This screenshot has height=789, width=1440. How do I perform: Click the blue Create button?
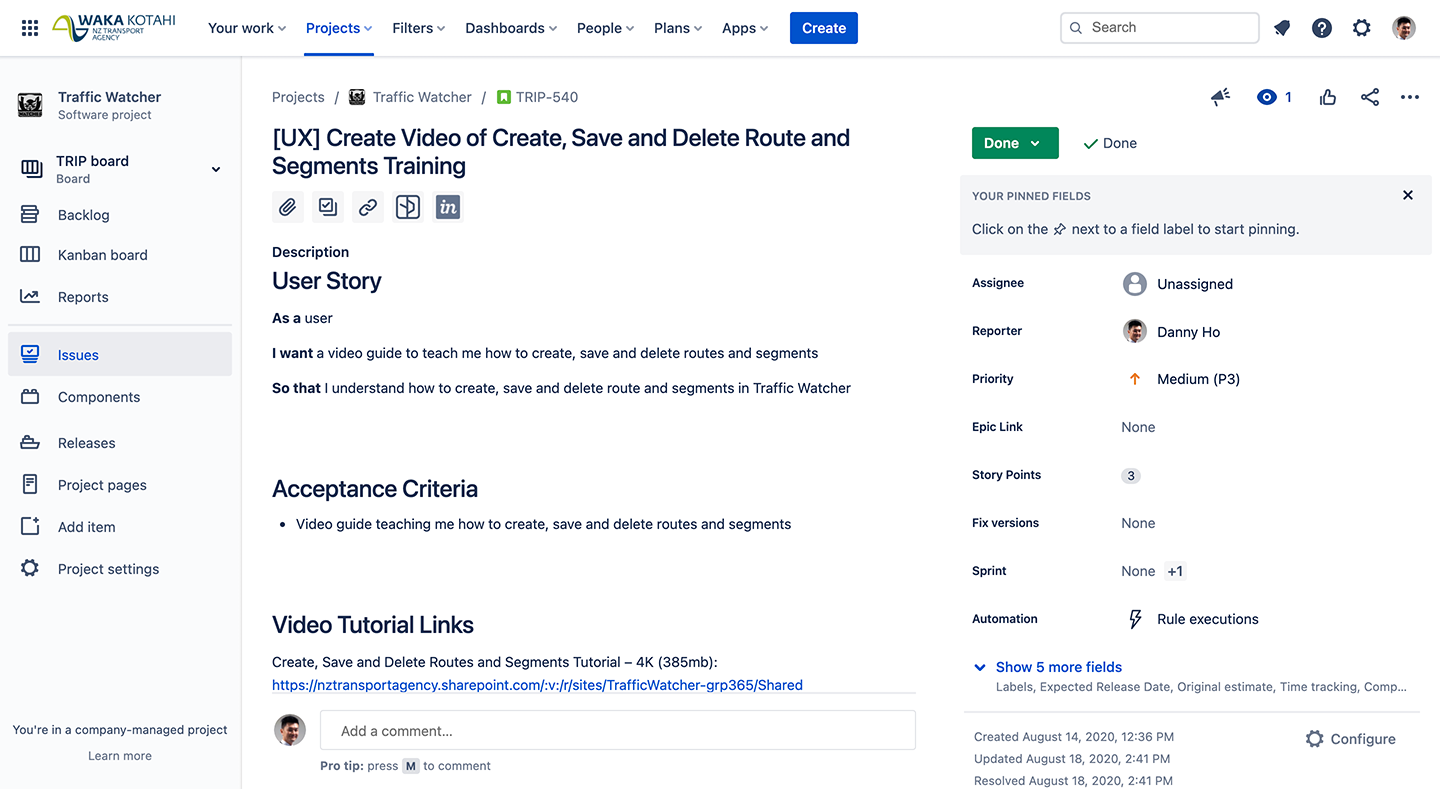point(824,28)
